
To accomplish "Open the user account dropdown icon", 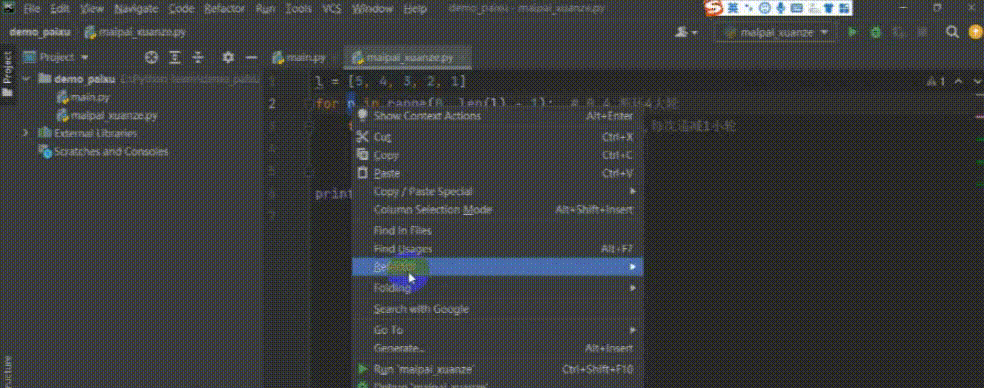I will click(687, 33).
